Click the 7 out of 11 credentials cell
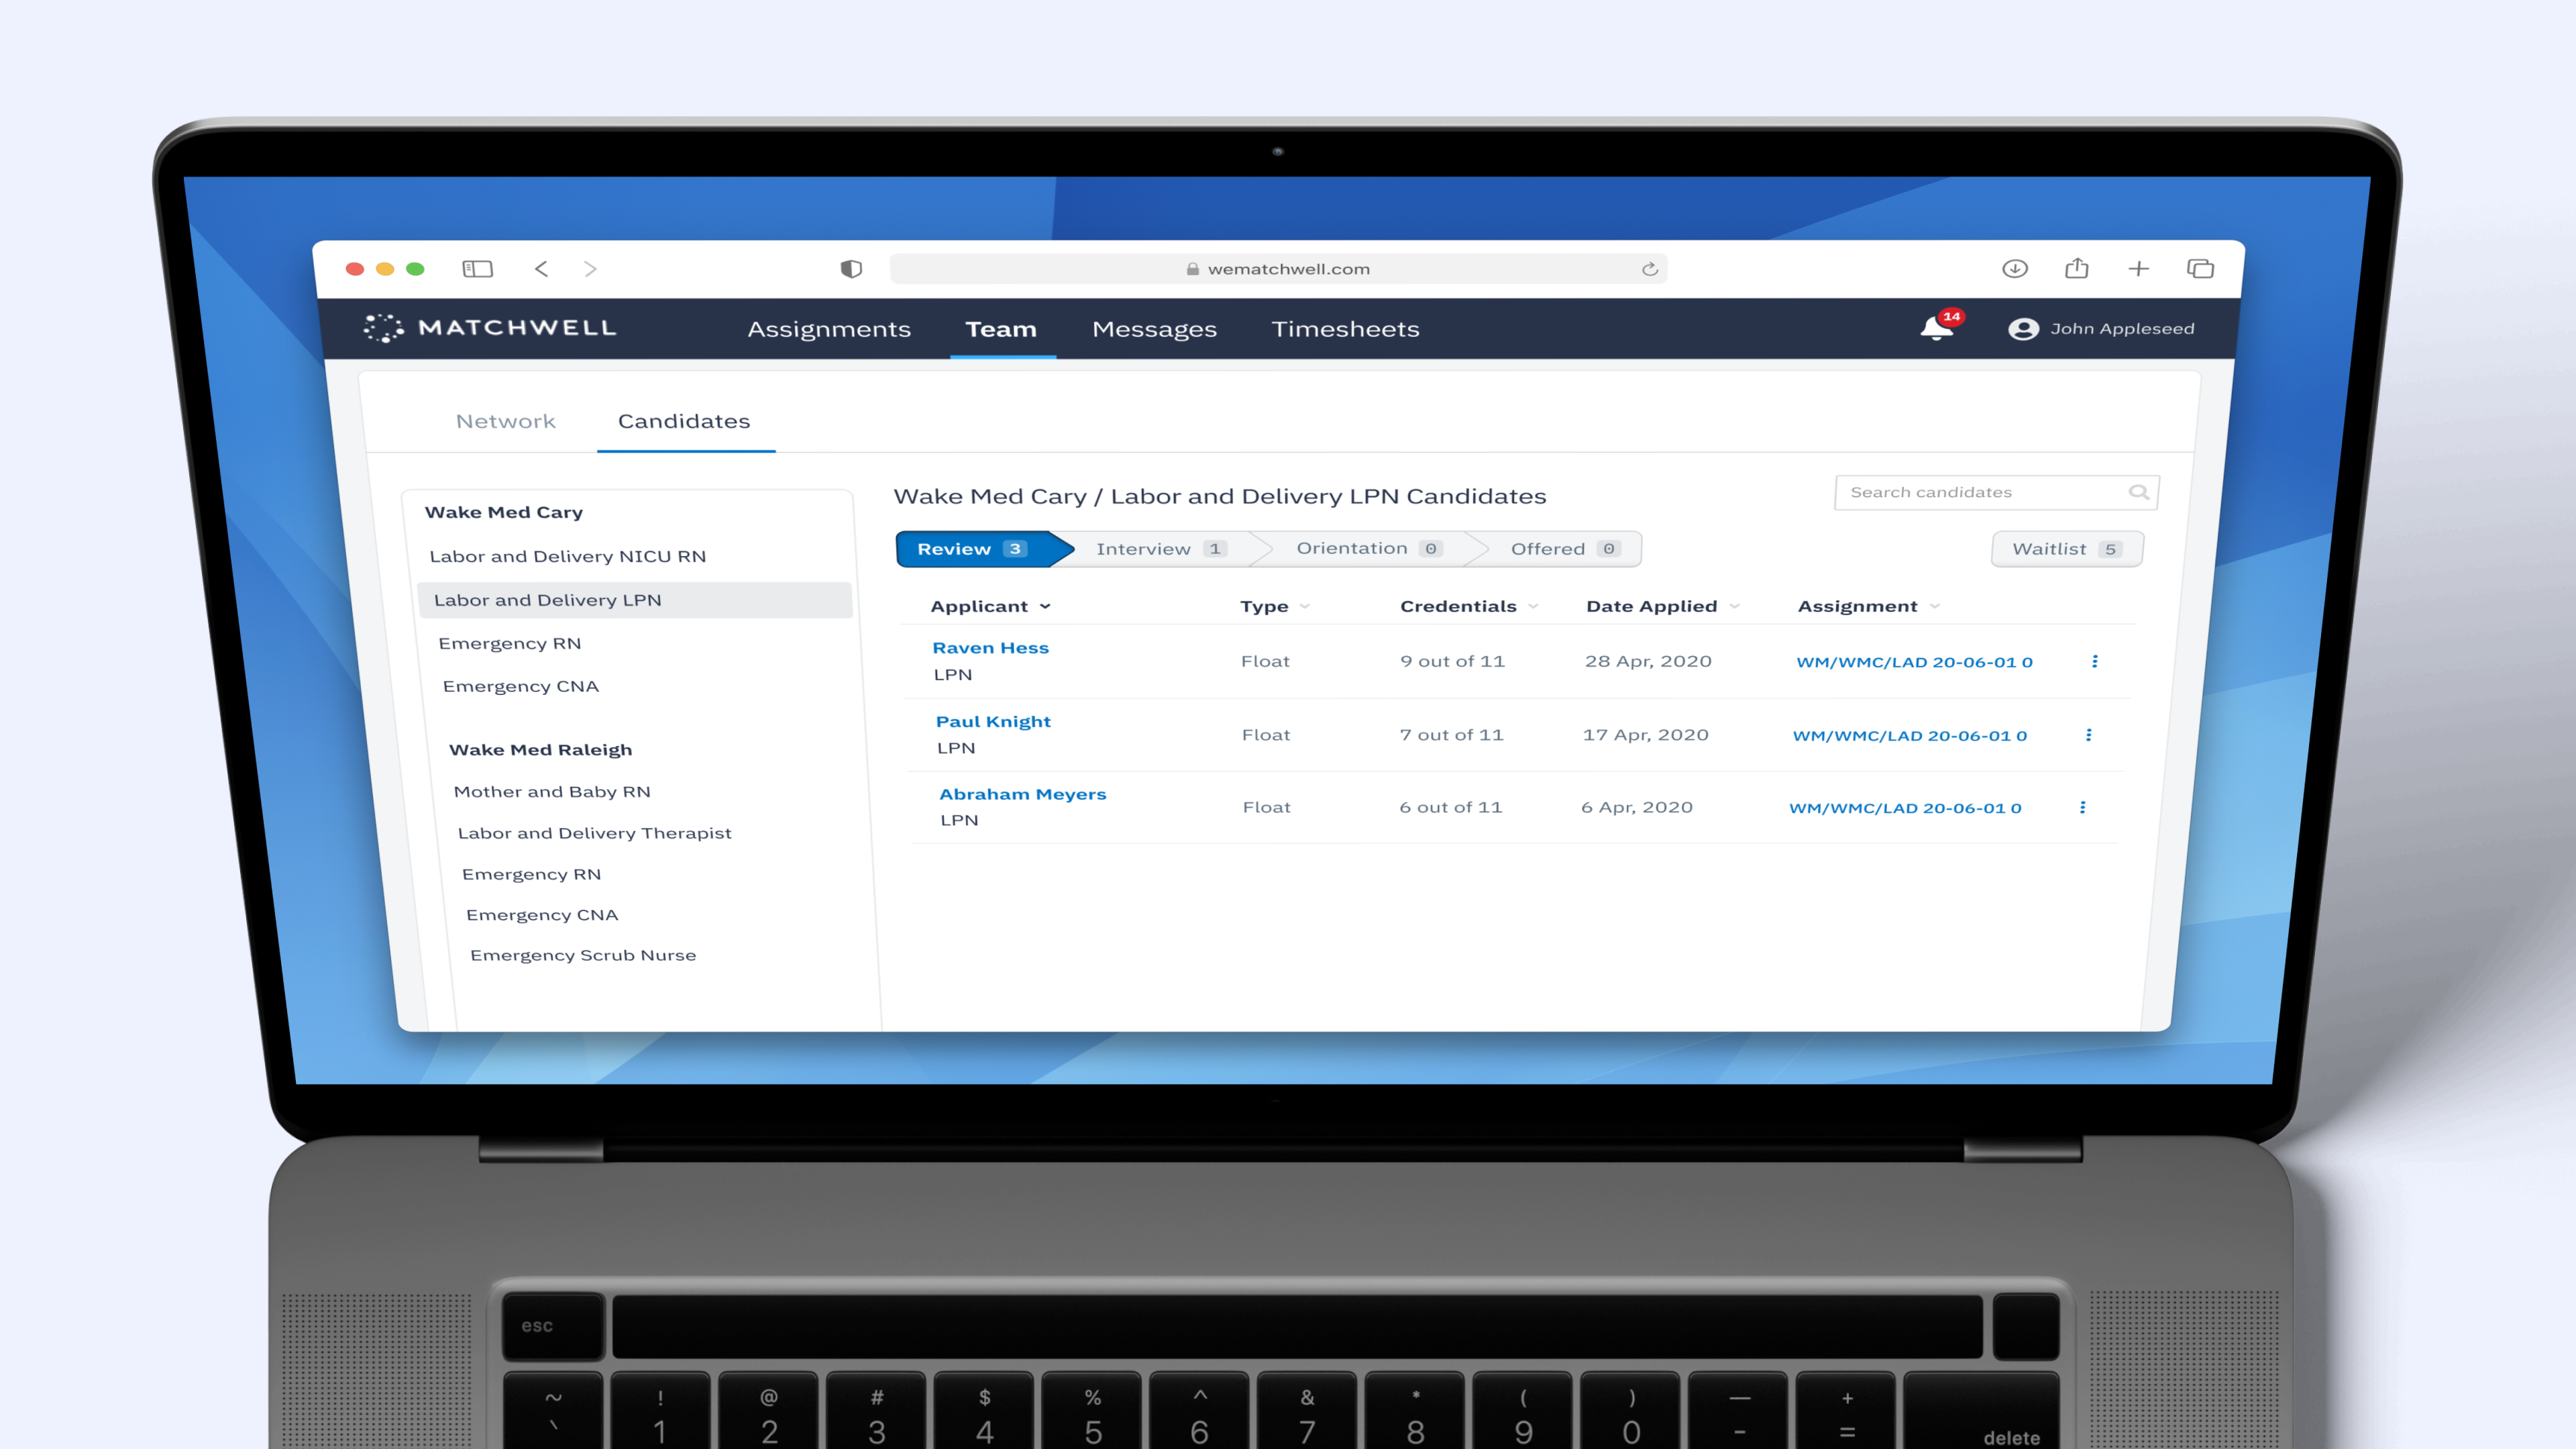Image resolution: width=2576 pixels, height=1449 pixels. 1451,735
